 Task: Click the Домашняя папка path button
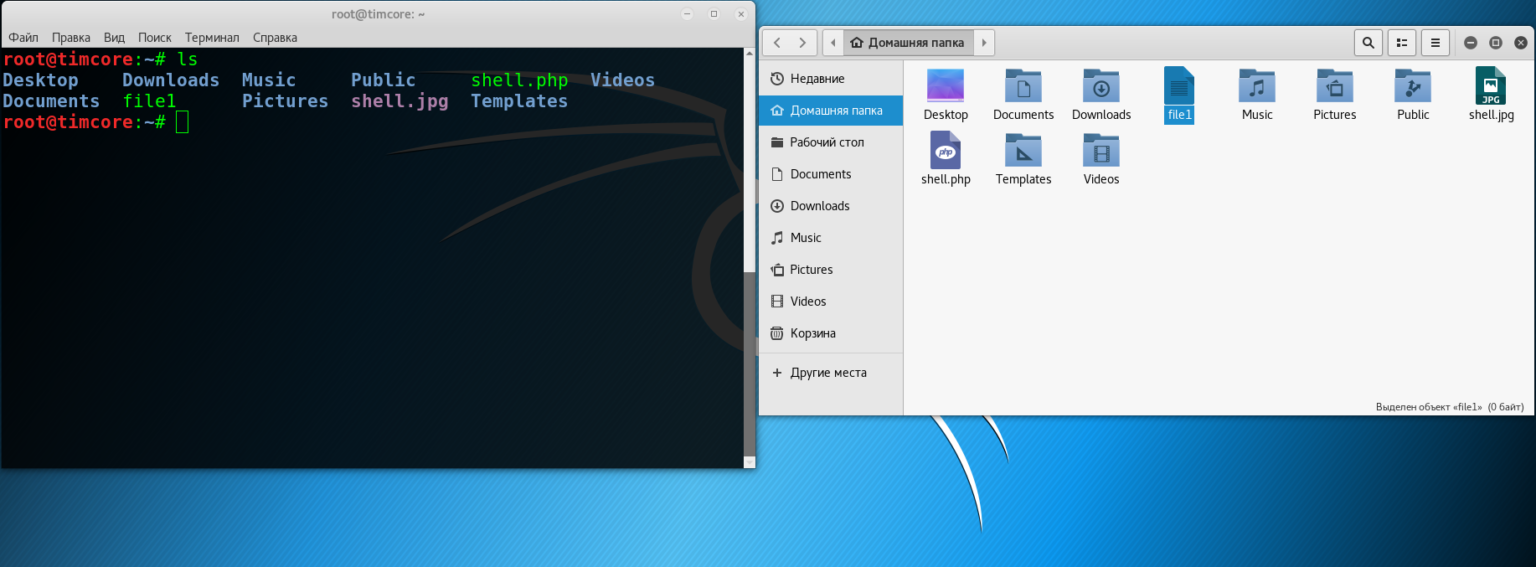pyautogui.click(x=908, y=43)
